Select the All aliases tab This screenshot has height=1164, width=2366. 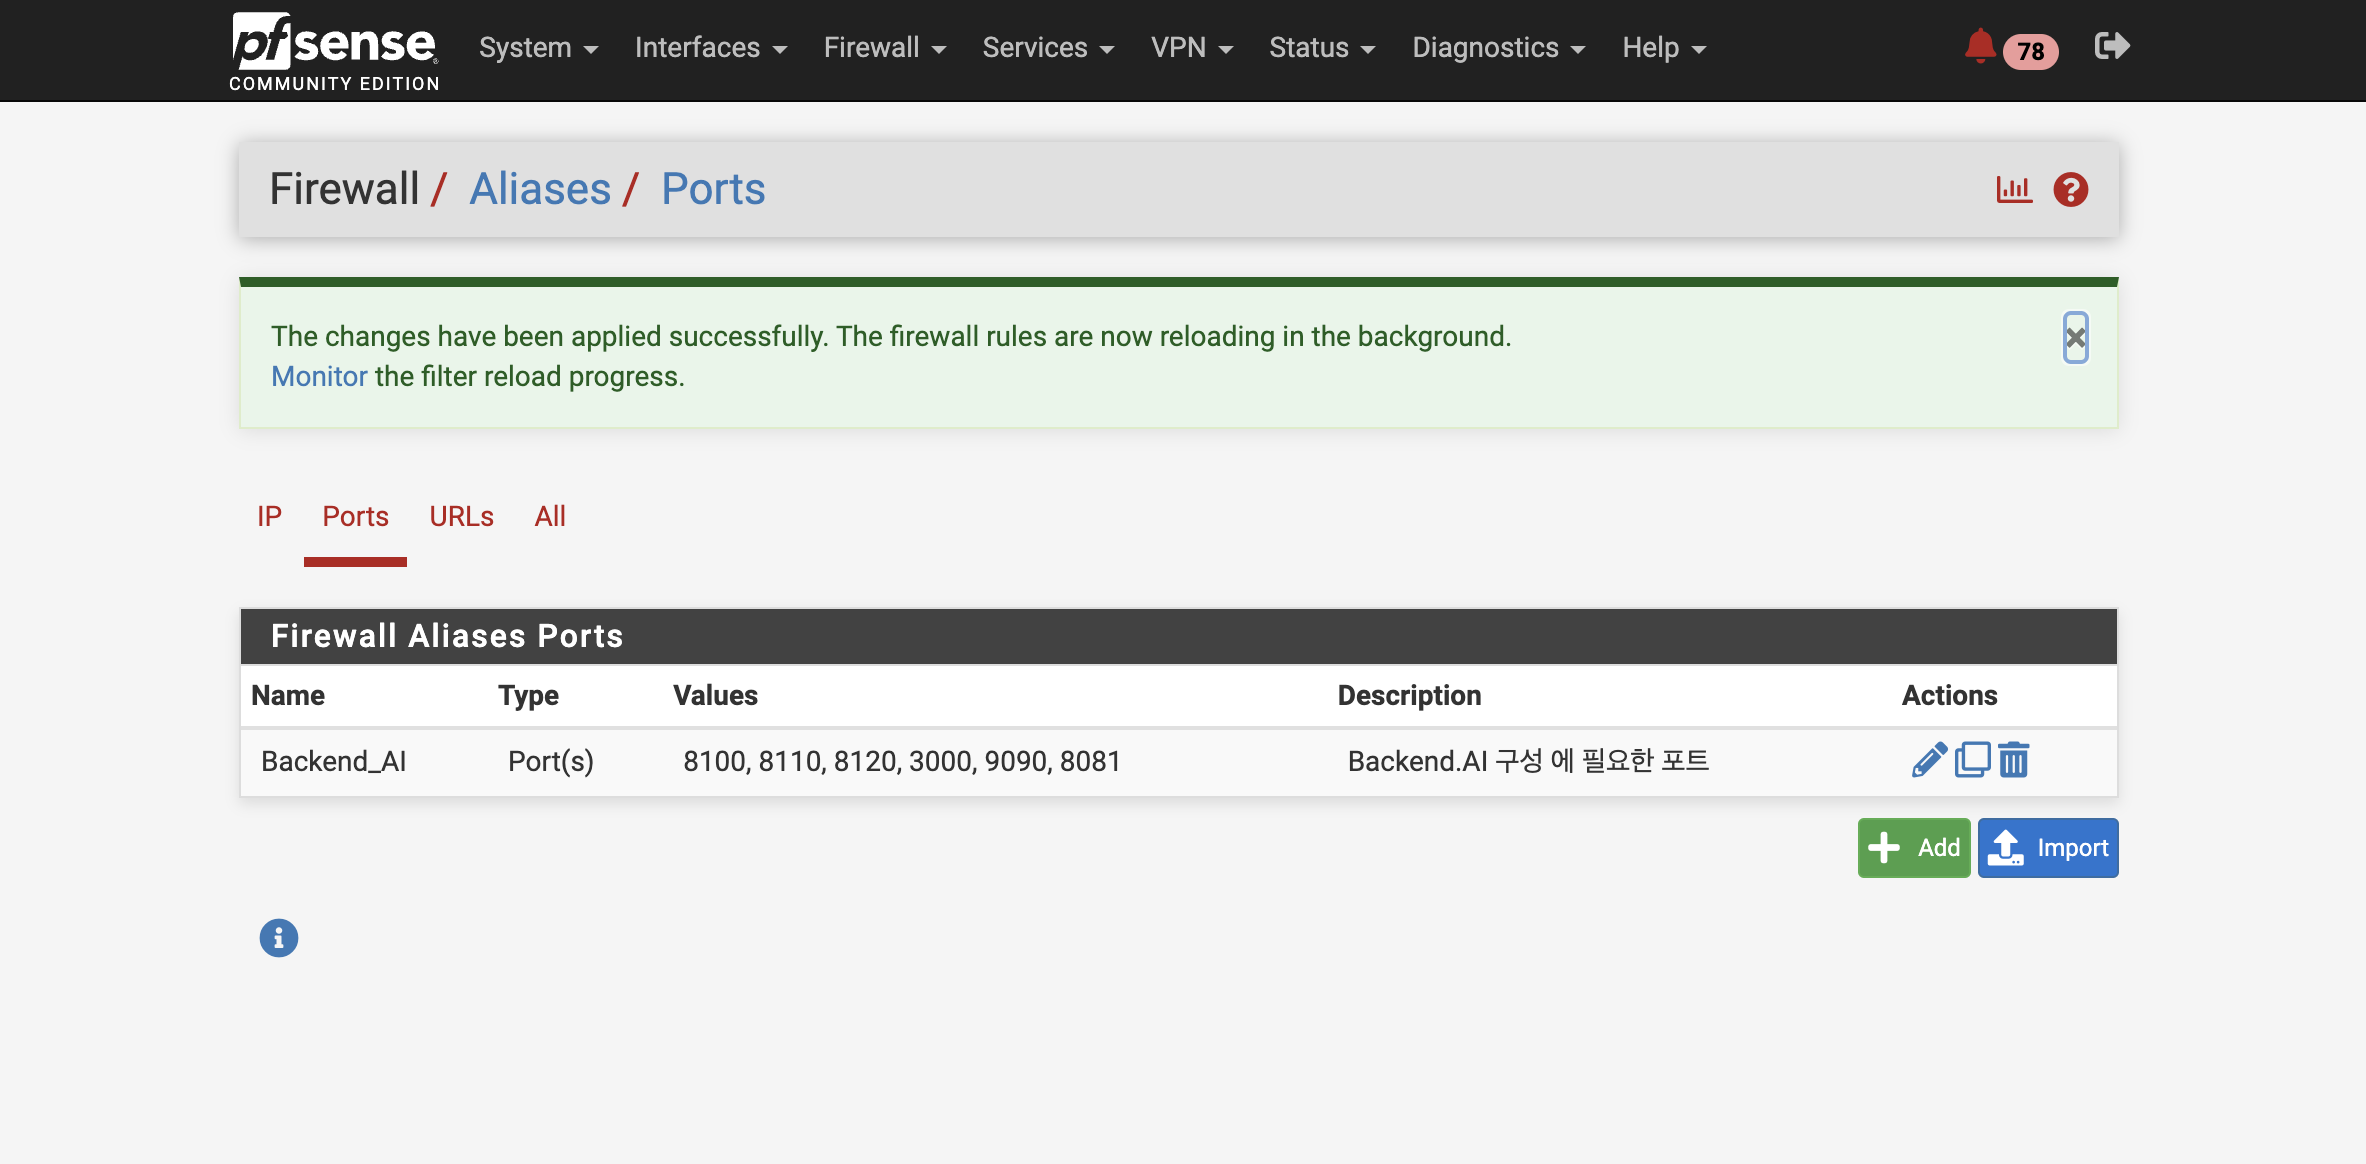point(550,516)
